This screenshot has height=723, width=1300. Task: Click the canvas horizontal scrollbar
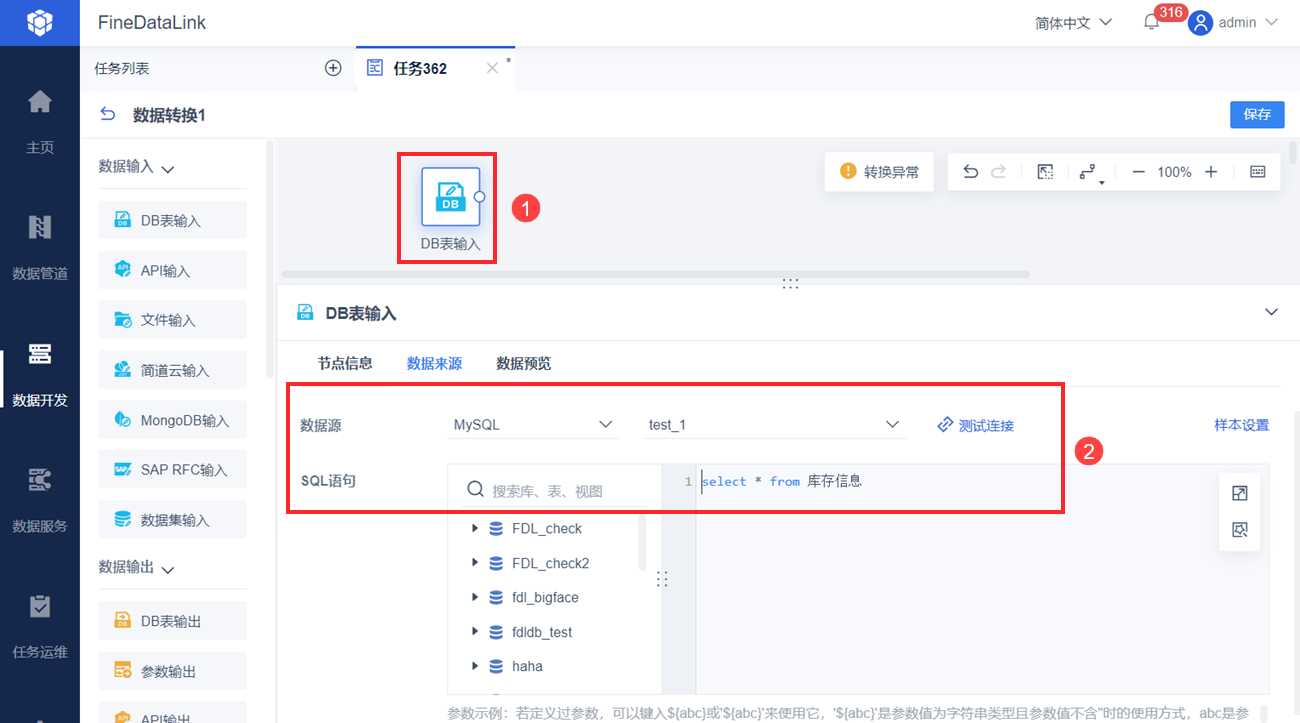(x=656, y=273)
